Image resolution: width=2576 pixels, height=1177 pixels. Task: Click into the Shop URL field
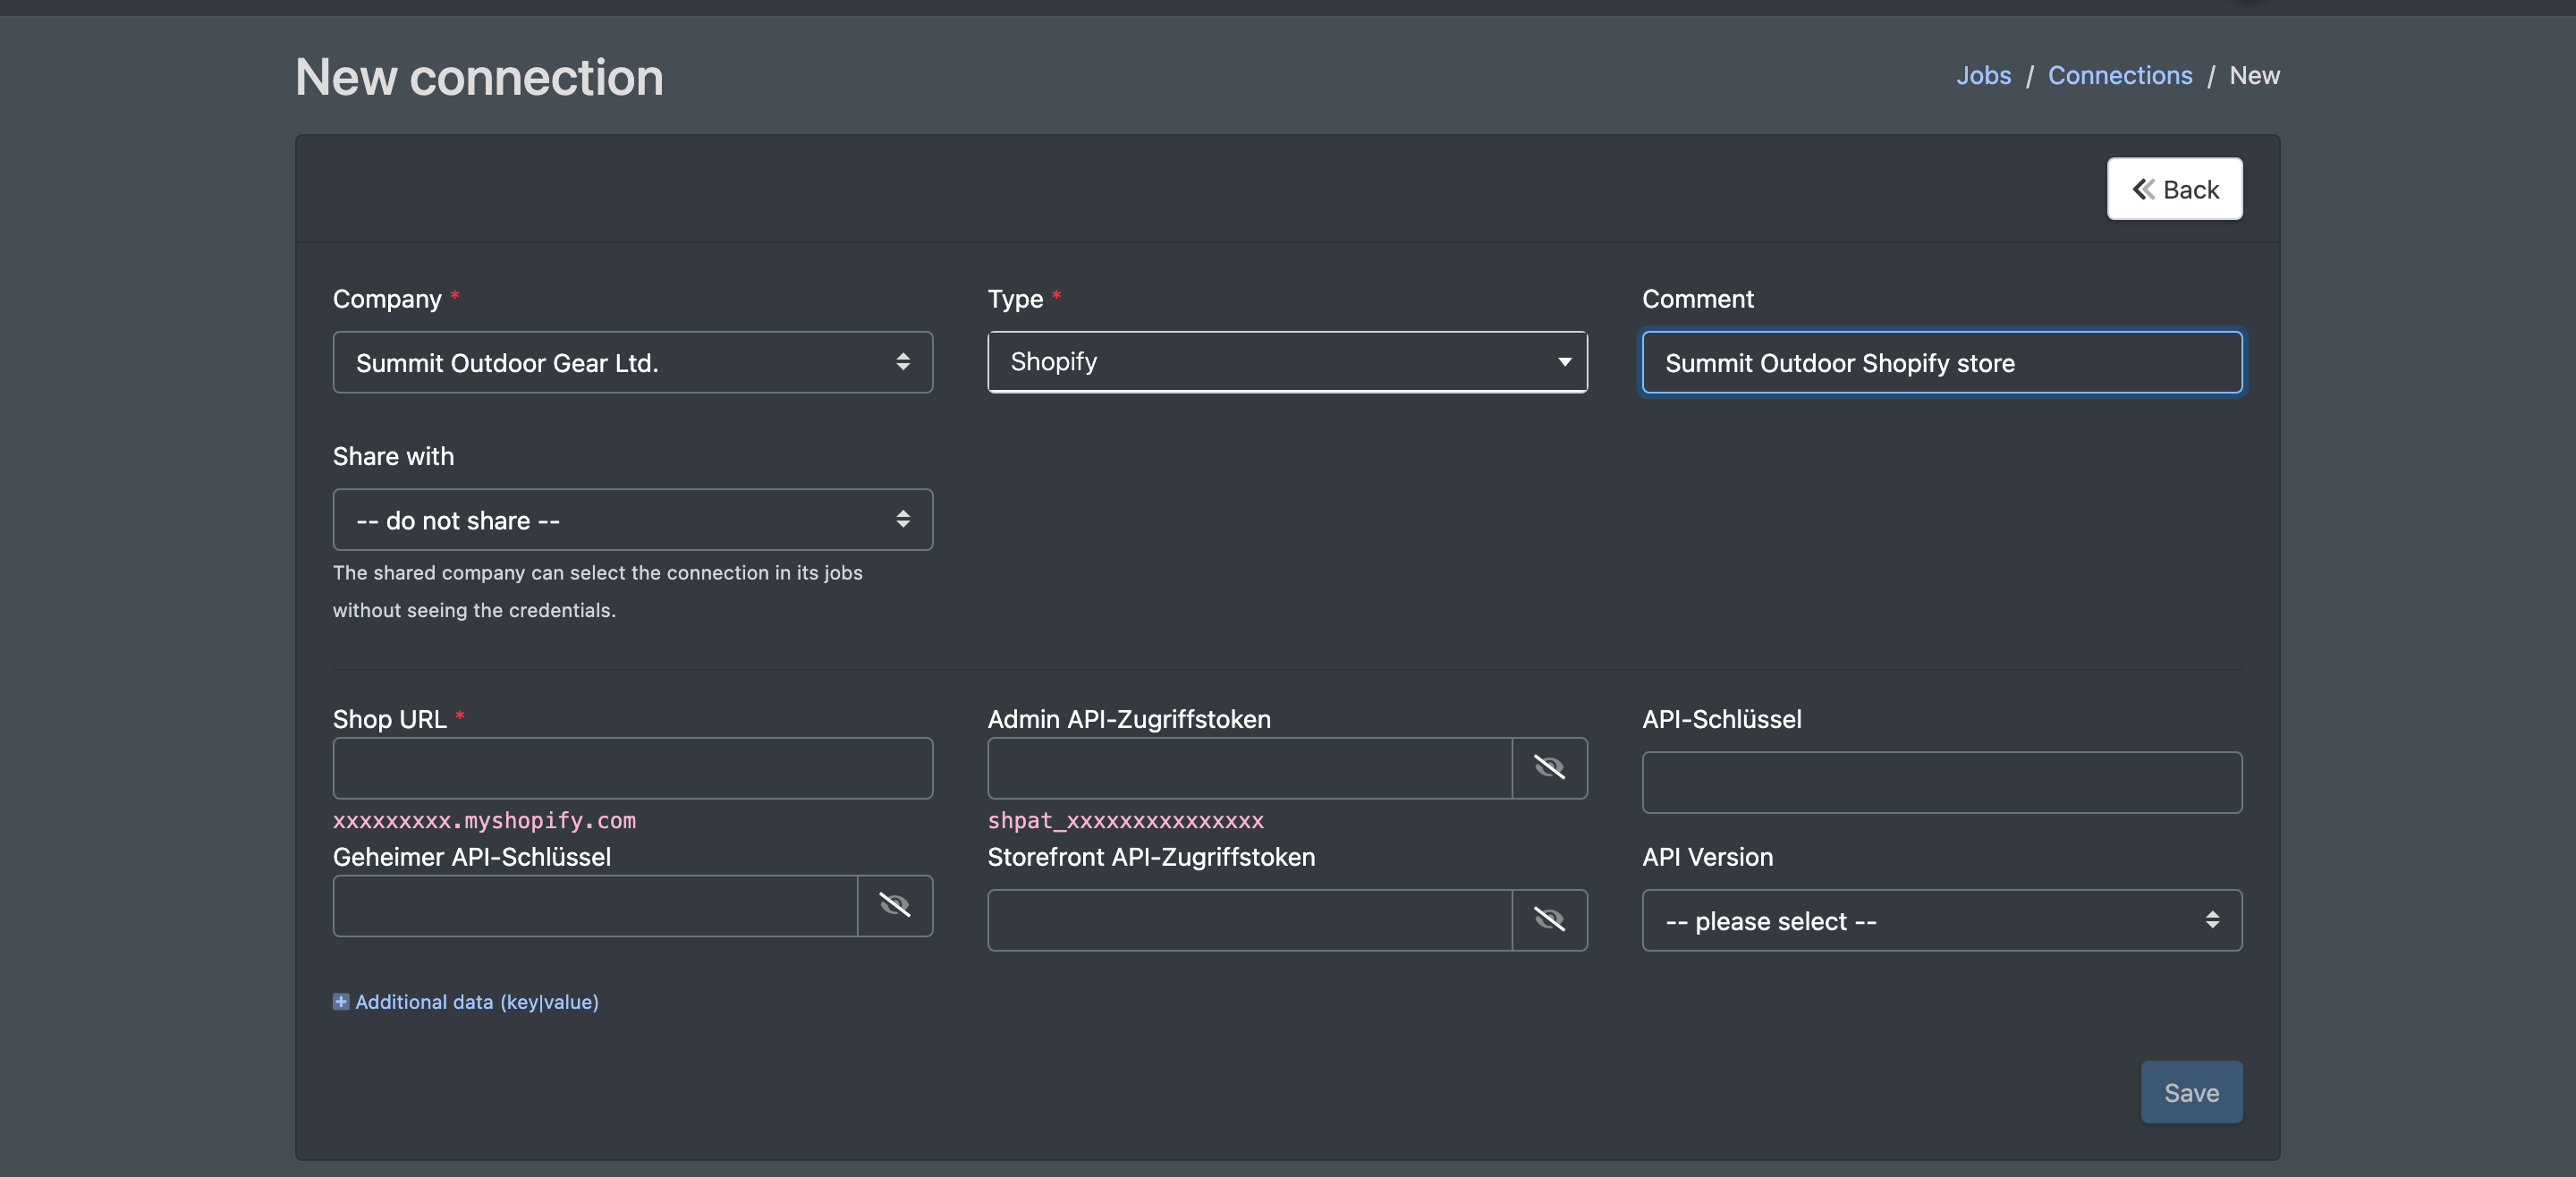point(632,768)
